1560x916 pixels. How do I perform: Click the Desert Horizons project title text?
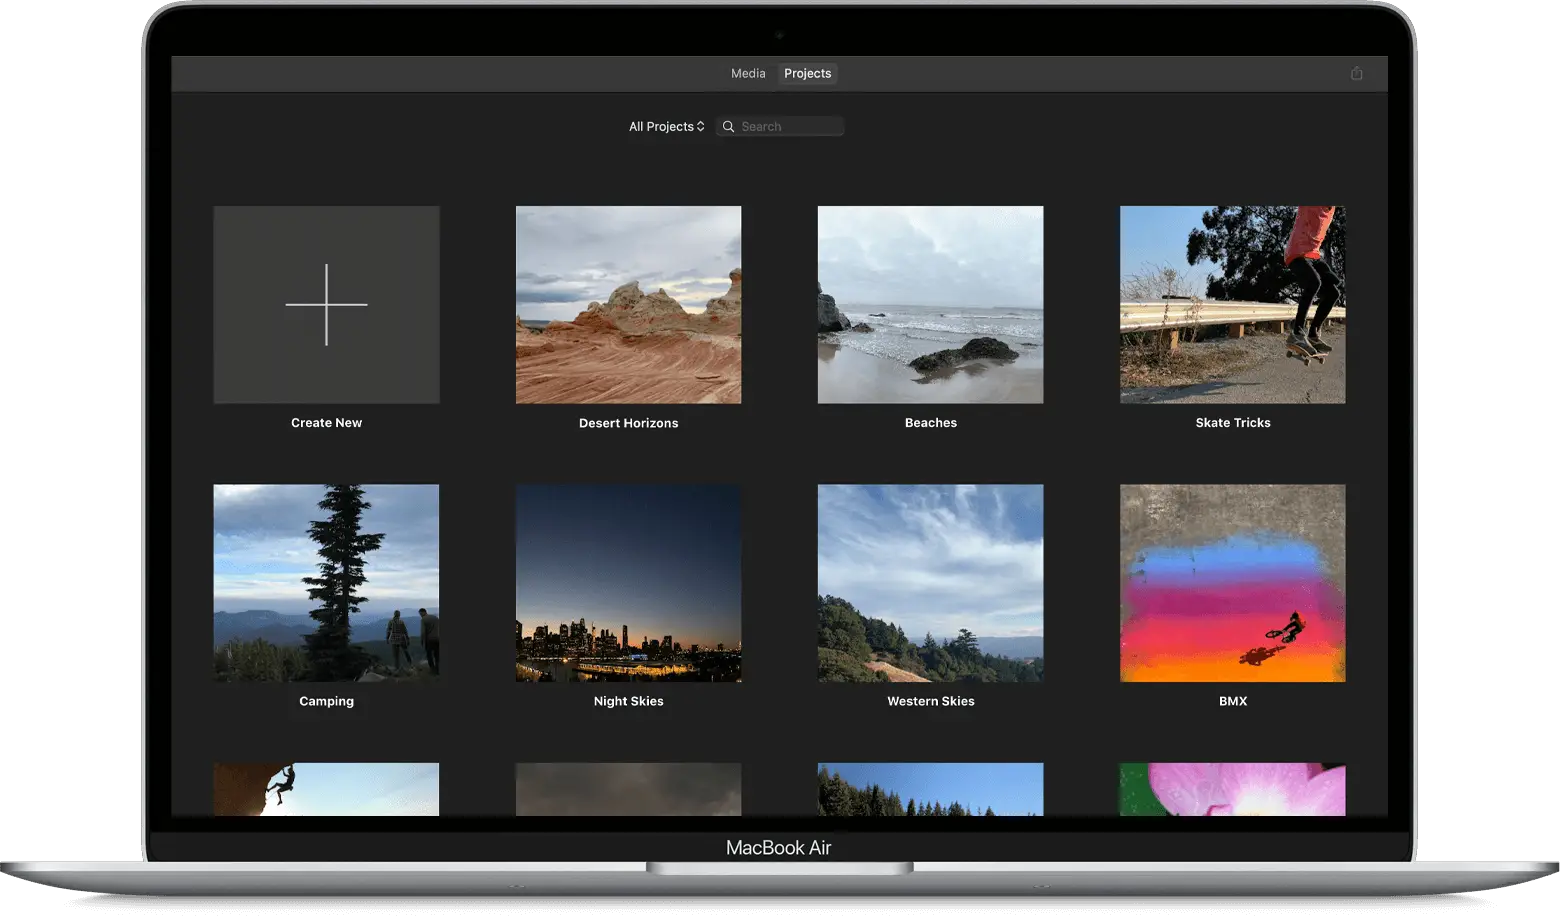point(628,422)
